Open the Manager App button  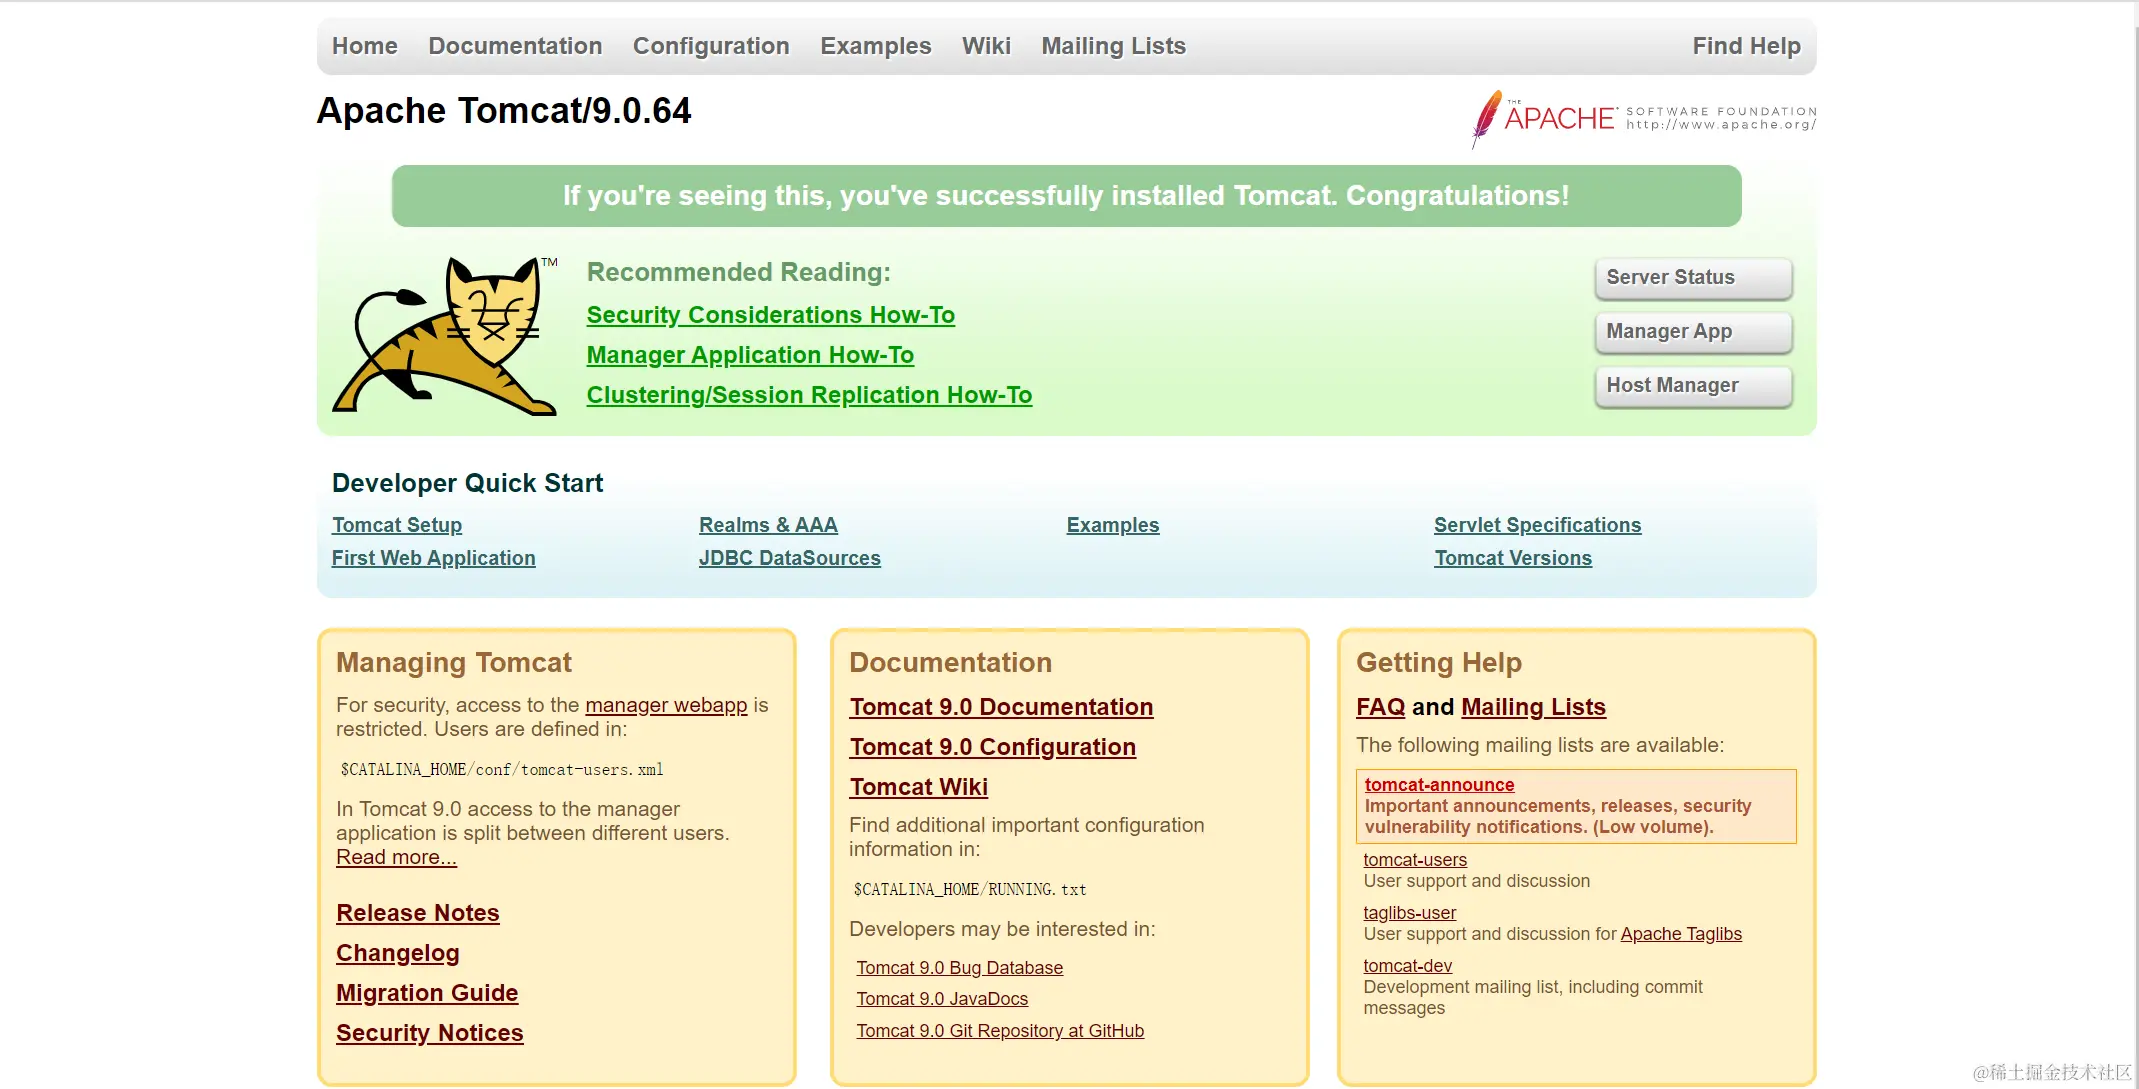(x=1692, y=332)
